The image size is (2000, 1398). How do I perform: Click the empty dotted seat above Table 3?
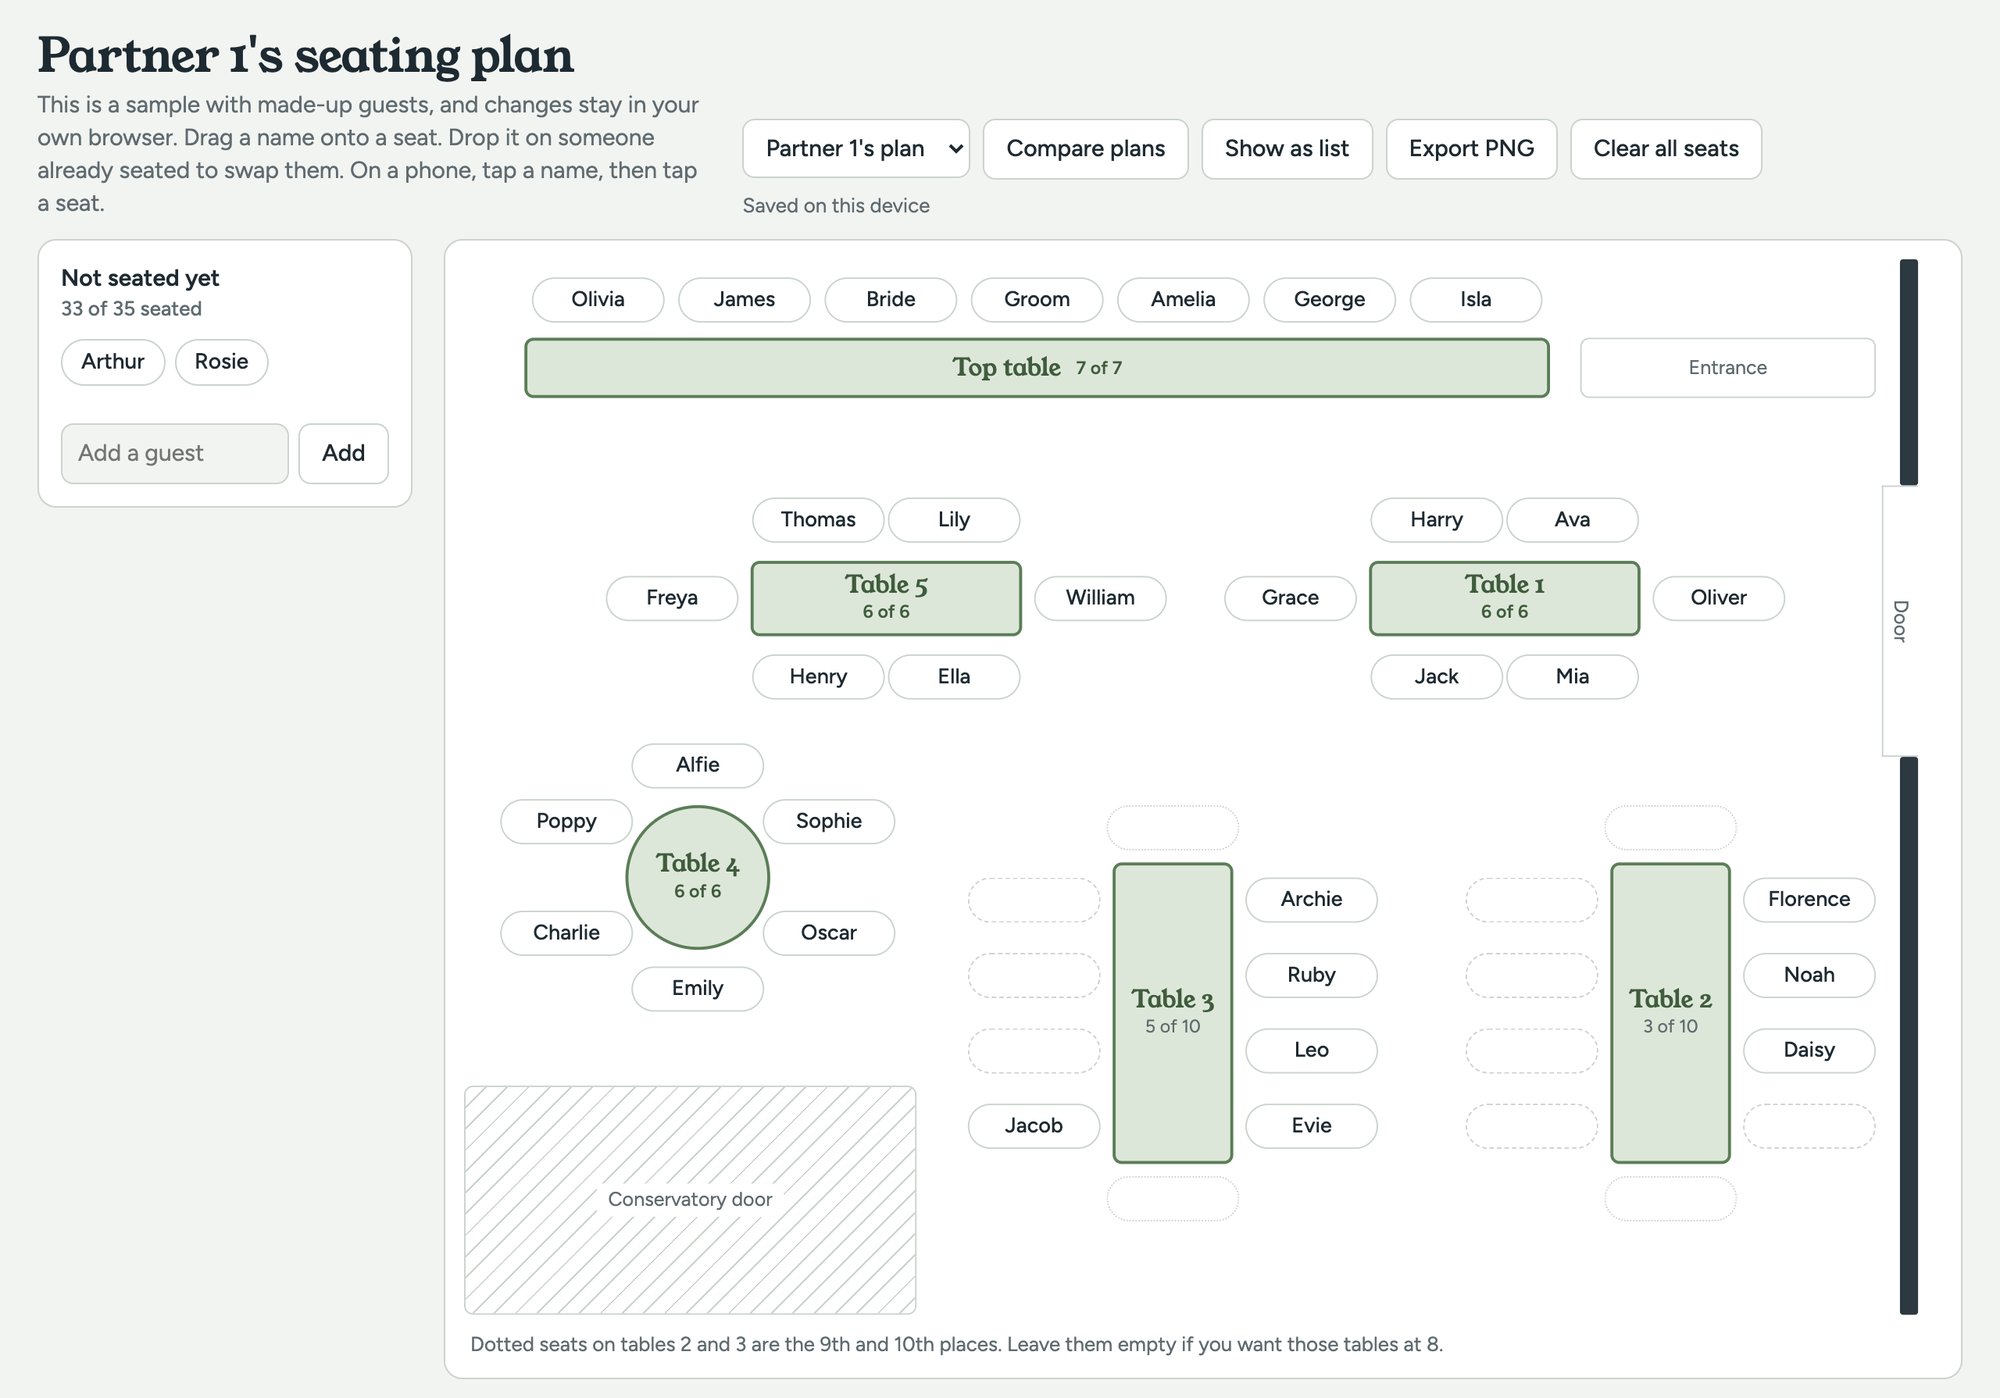click(1172, 828)
